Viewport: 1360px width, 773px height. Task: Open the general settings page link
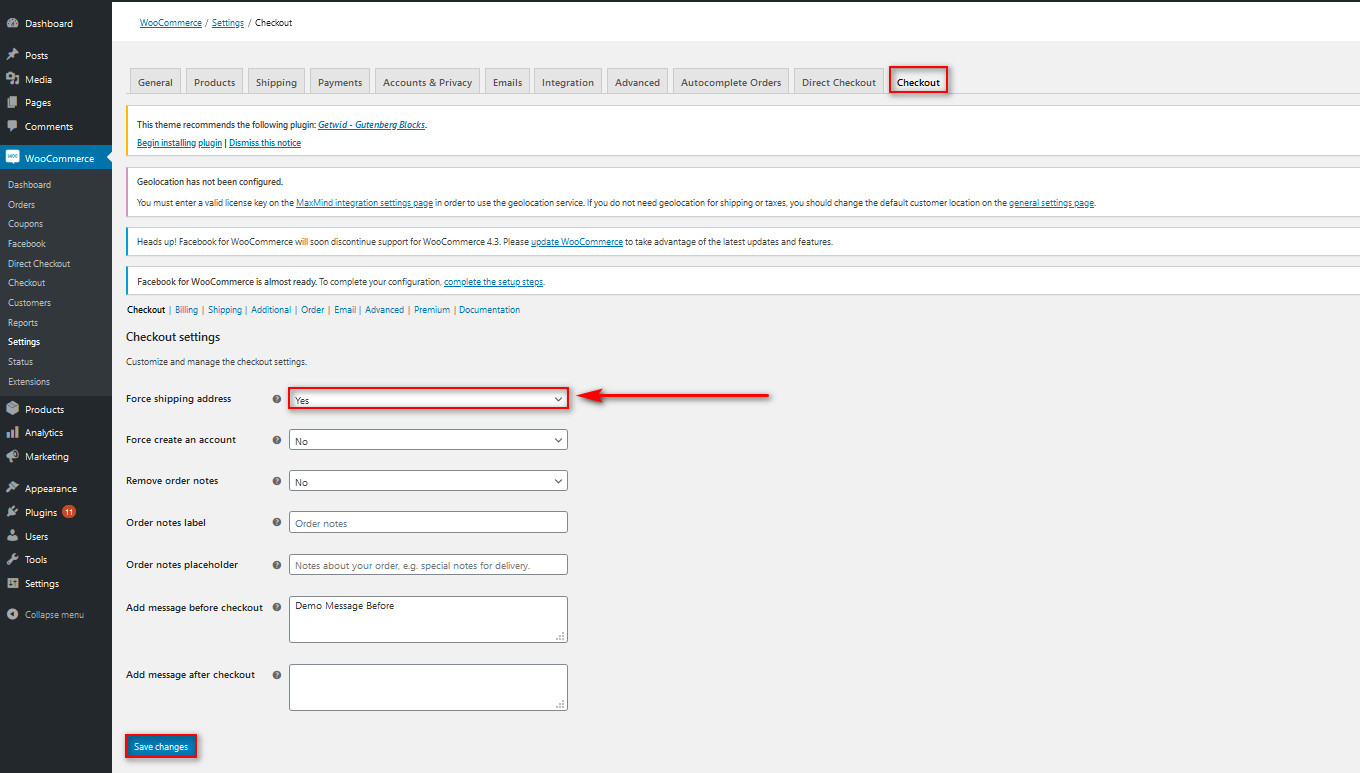1052,203
